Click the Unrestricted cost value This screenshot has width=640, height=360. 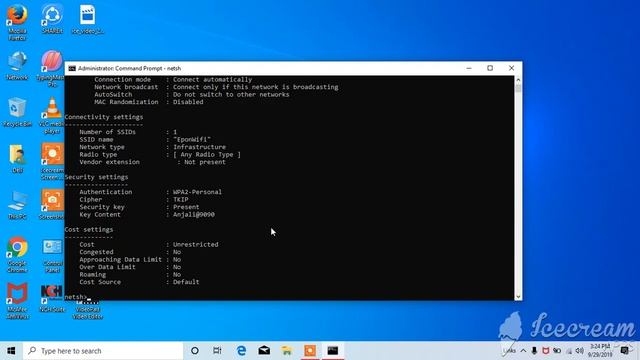(x=196, y=244)
